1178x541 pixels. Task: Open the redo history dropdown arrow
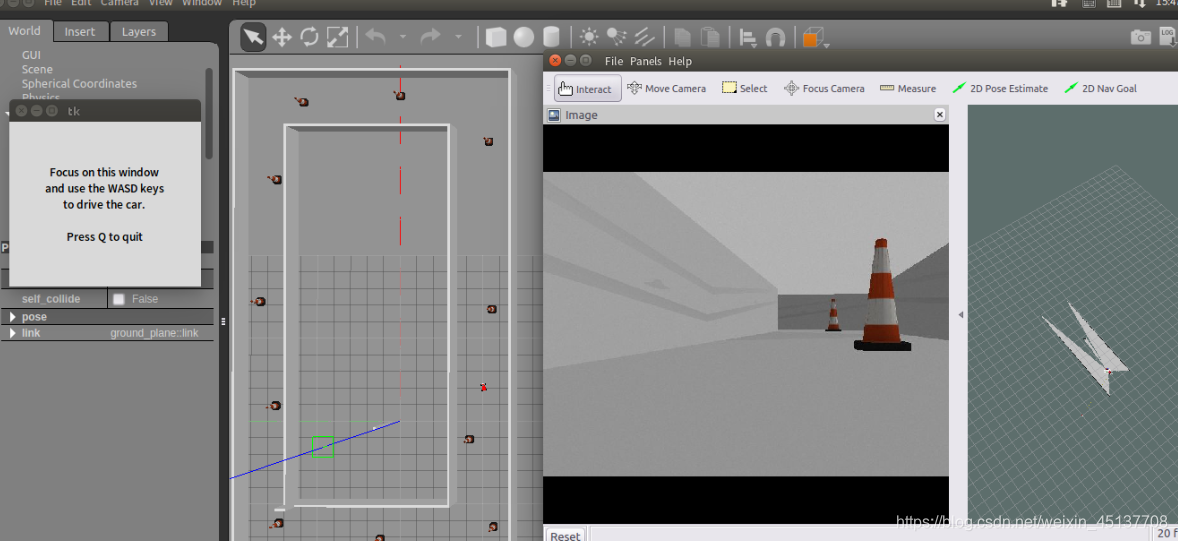pos(458,37)
